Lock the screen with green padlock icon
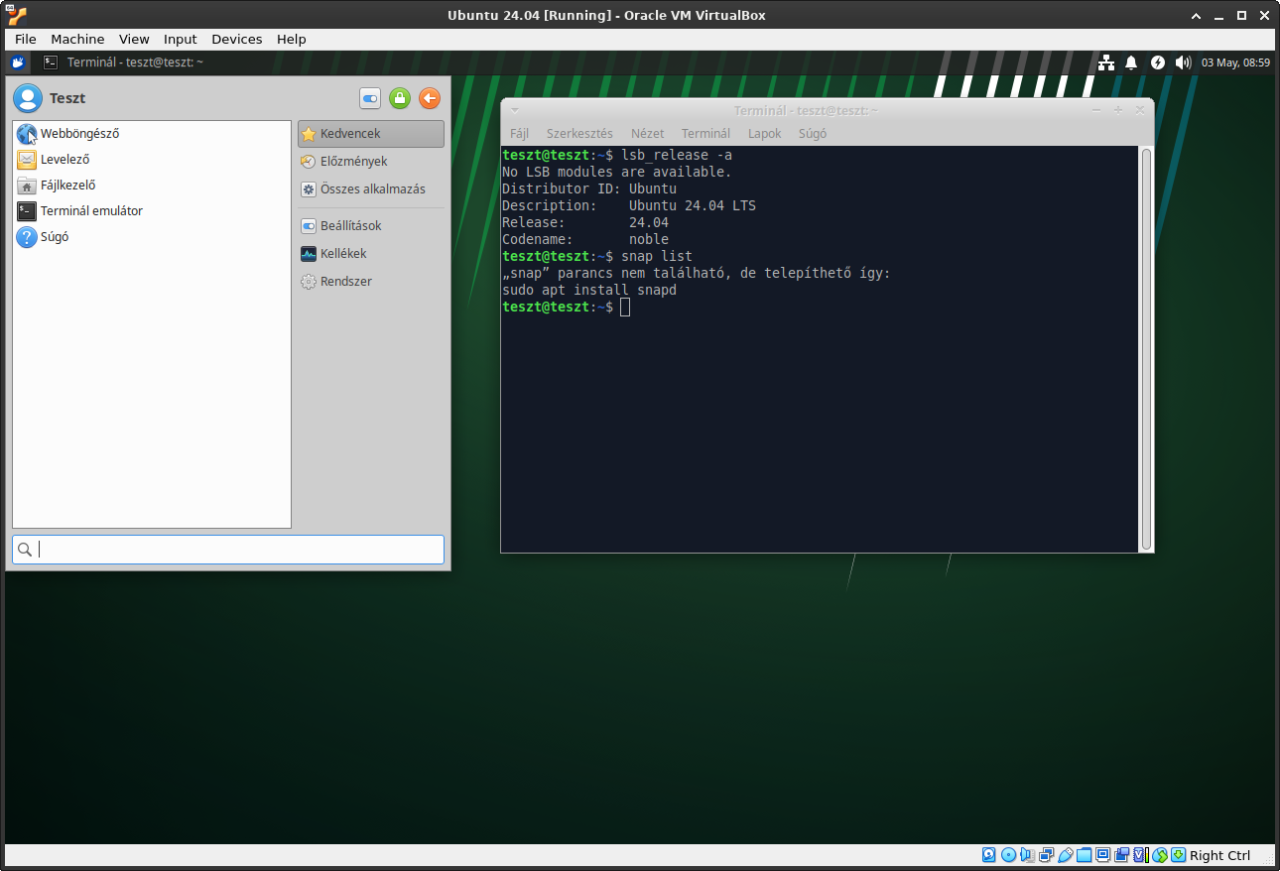This screenshot has height=871, width=1280. [x=400, y=98]
